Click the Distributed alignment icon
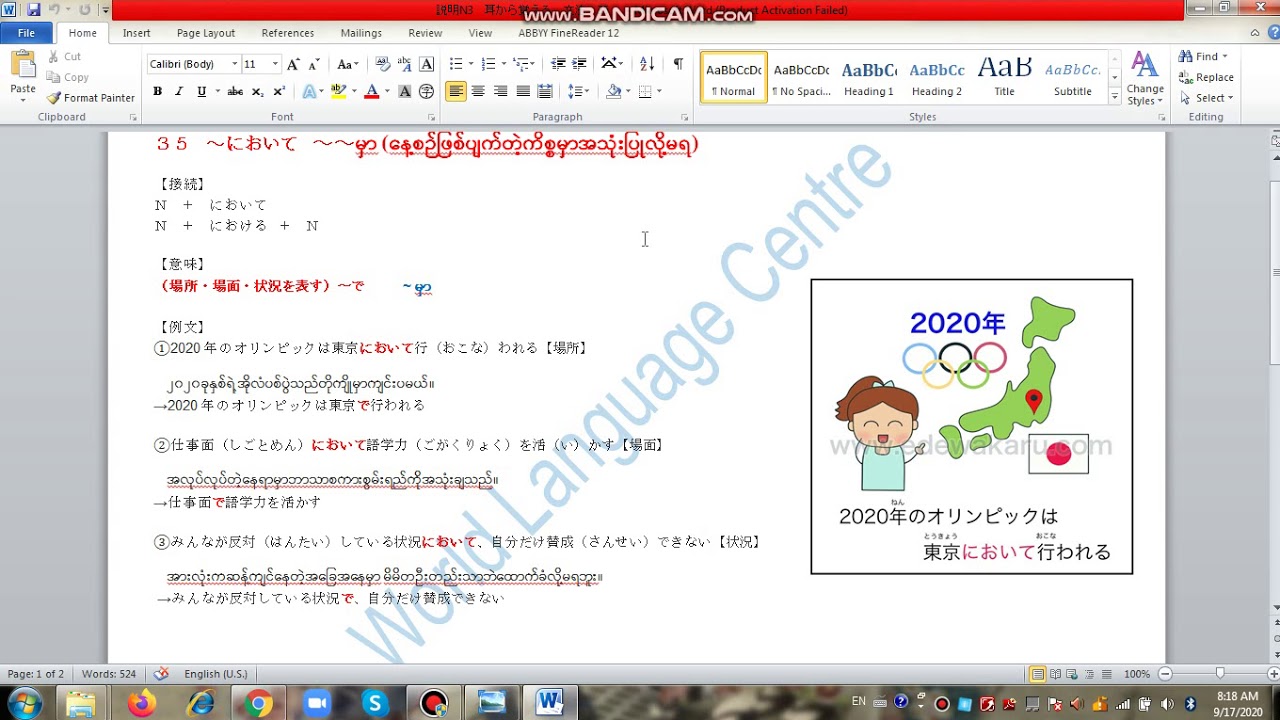The height and width of the screenshot is (720, 1280). coord(545,91)
